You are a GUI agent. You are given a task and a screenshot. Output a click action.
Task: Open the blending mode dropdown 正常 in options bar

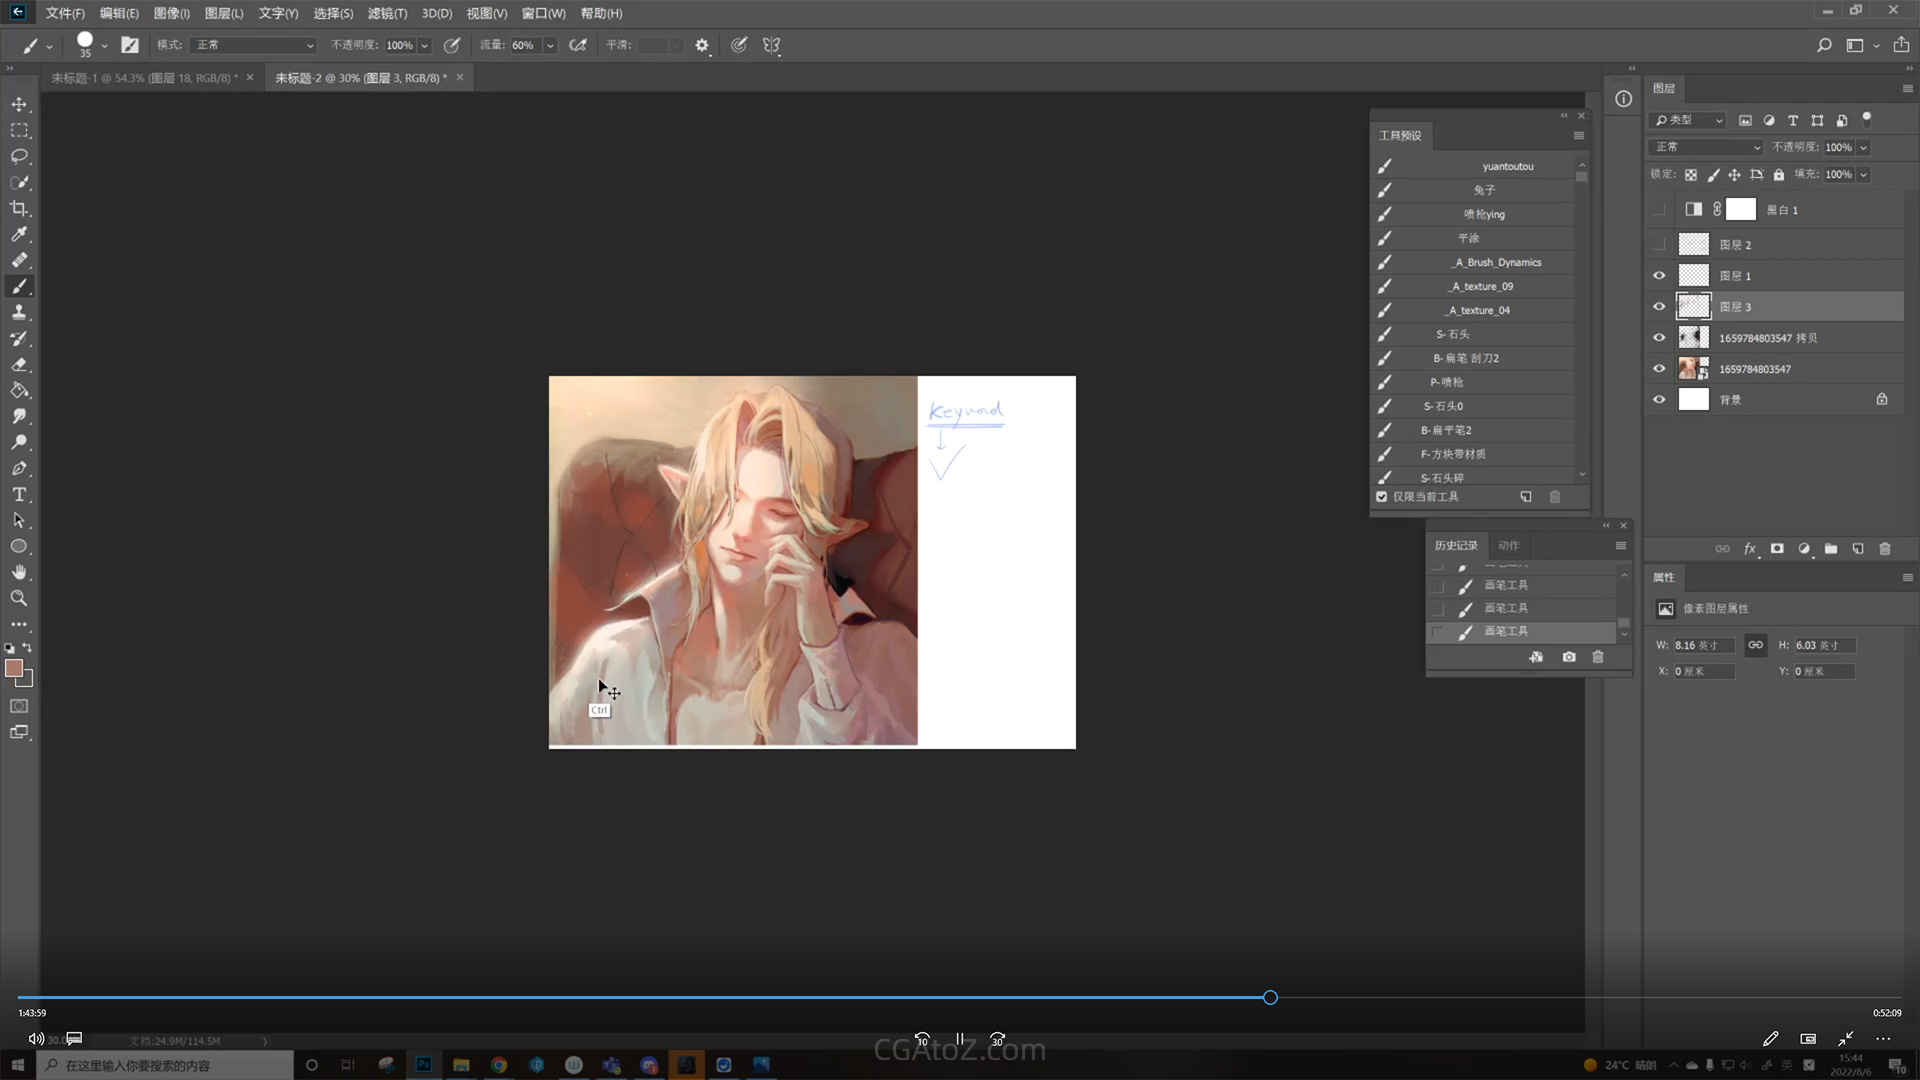255,45
